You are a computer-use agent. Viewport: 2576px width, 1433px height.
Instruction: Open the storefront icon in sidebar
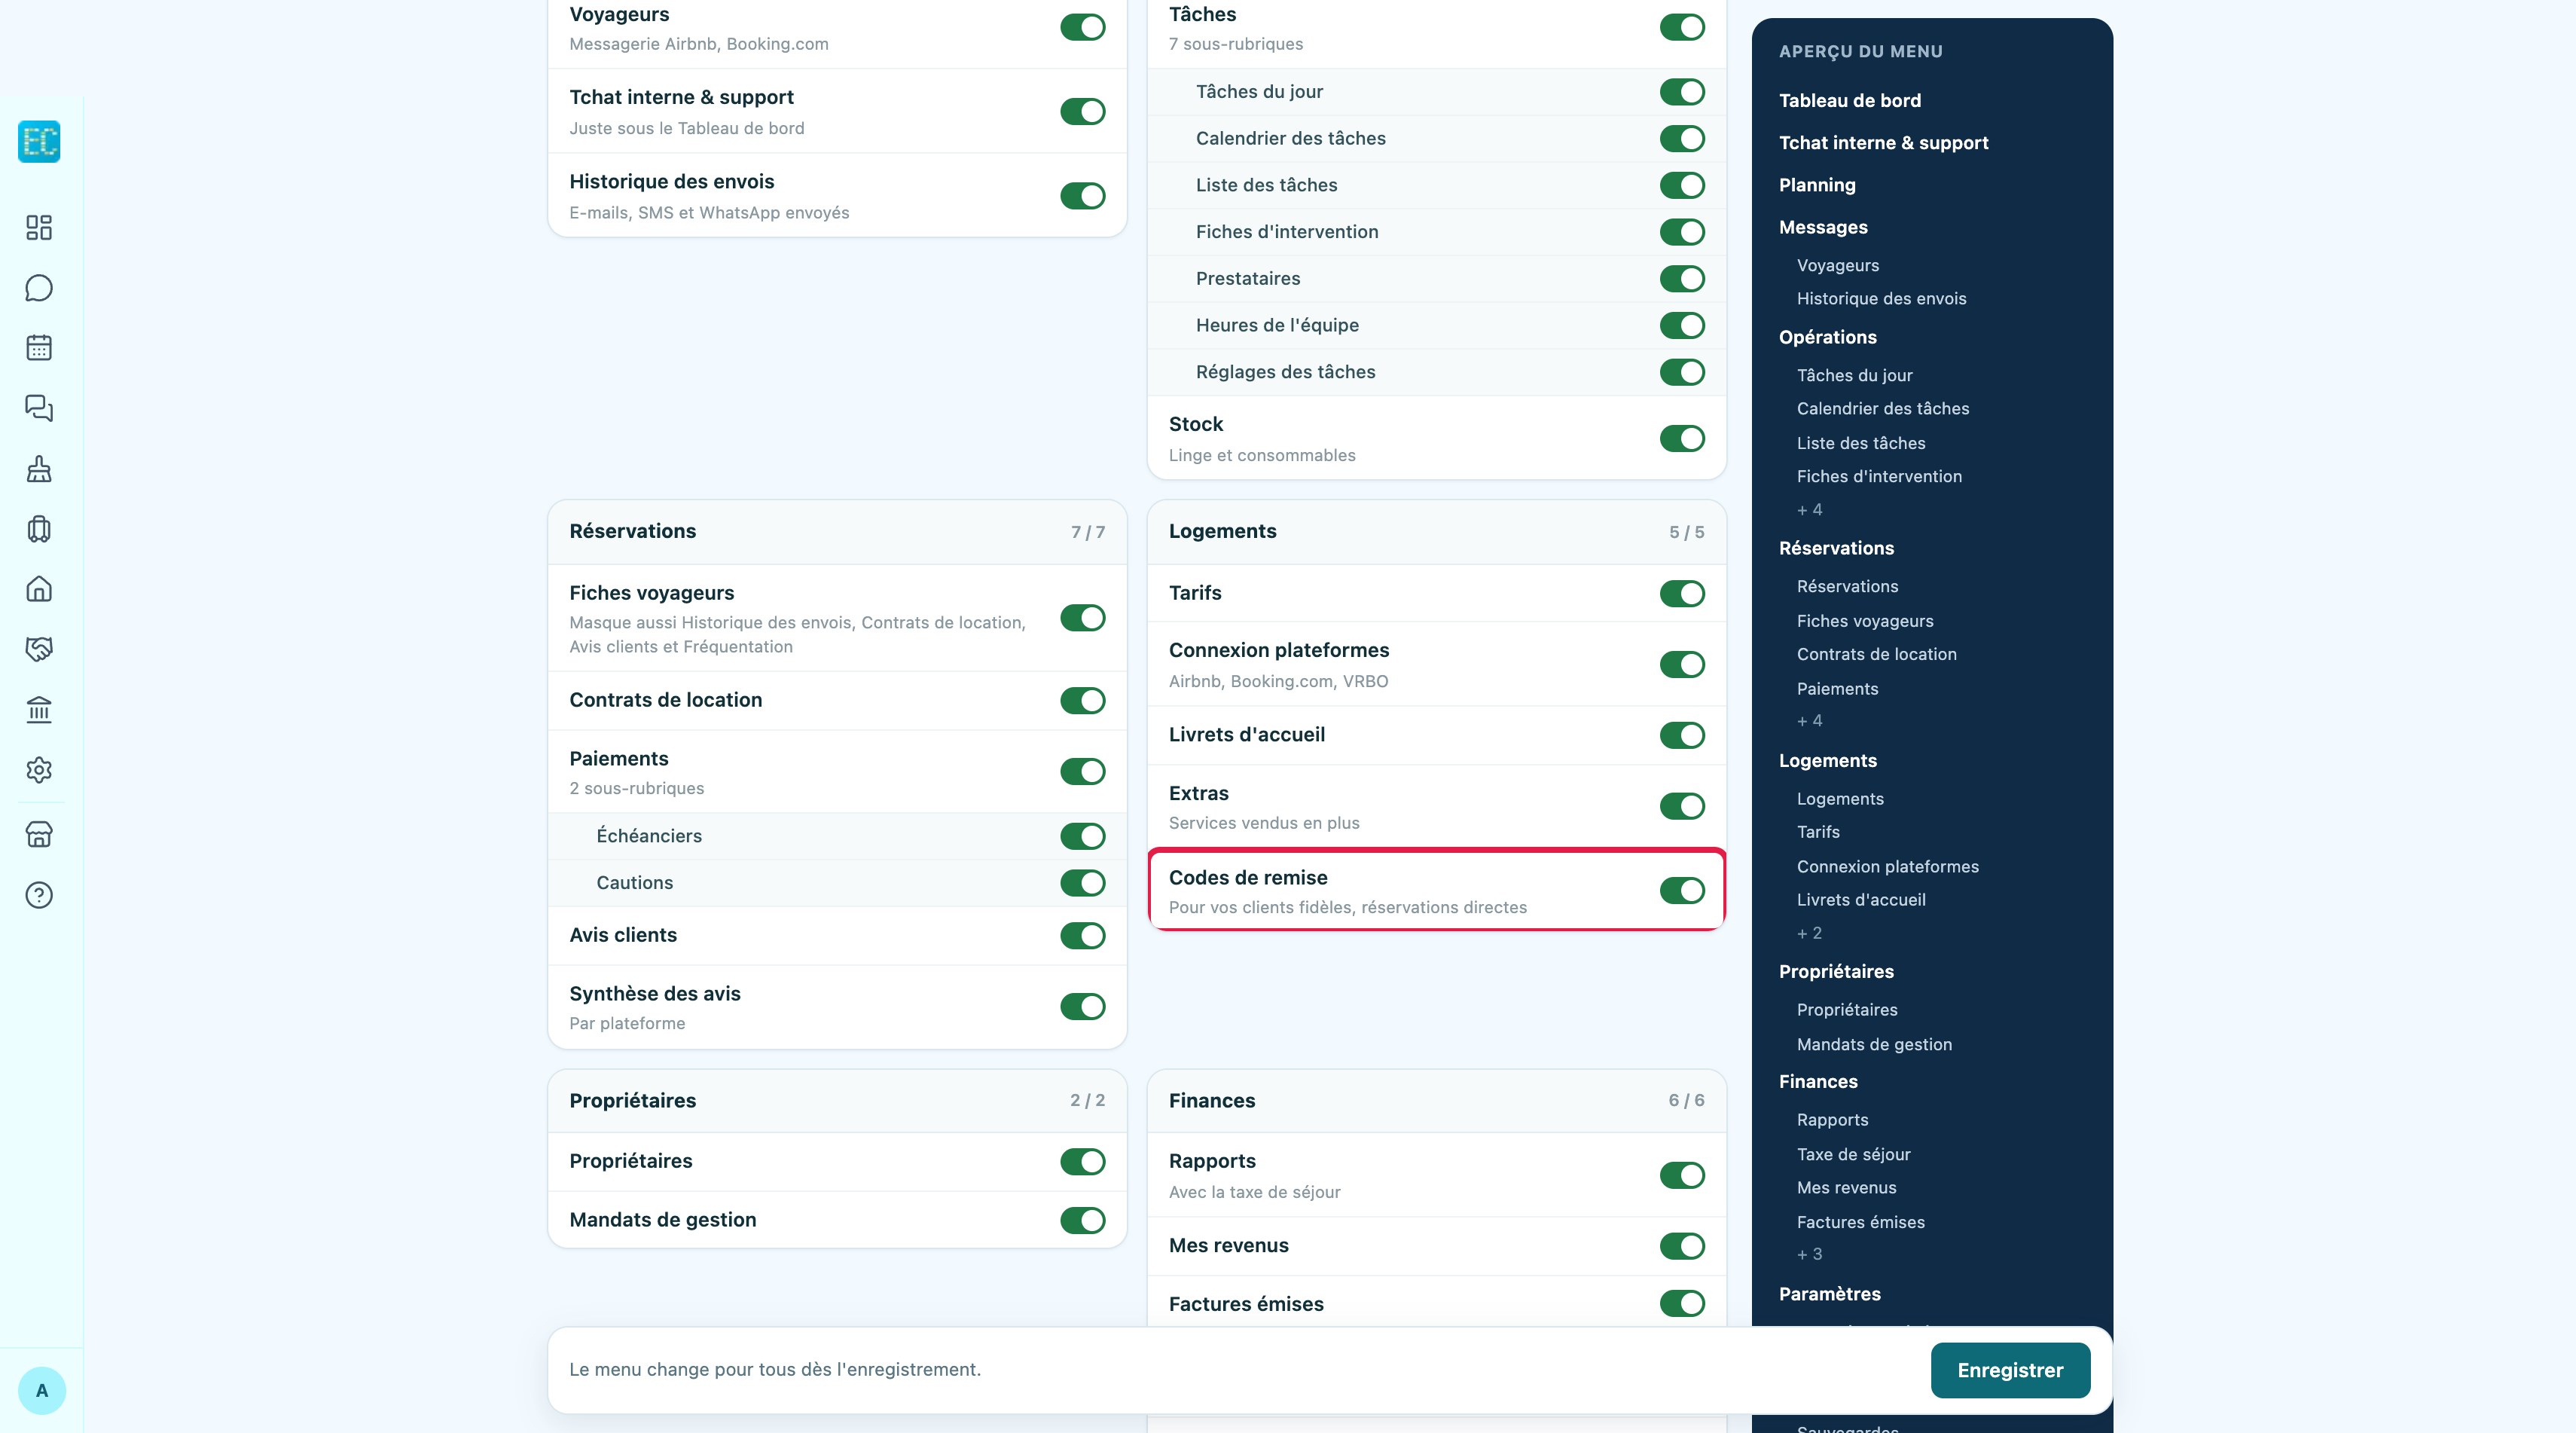39,835
